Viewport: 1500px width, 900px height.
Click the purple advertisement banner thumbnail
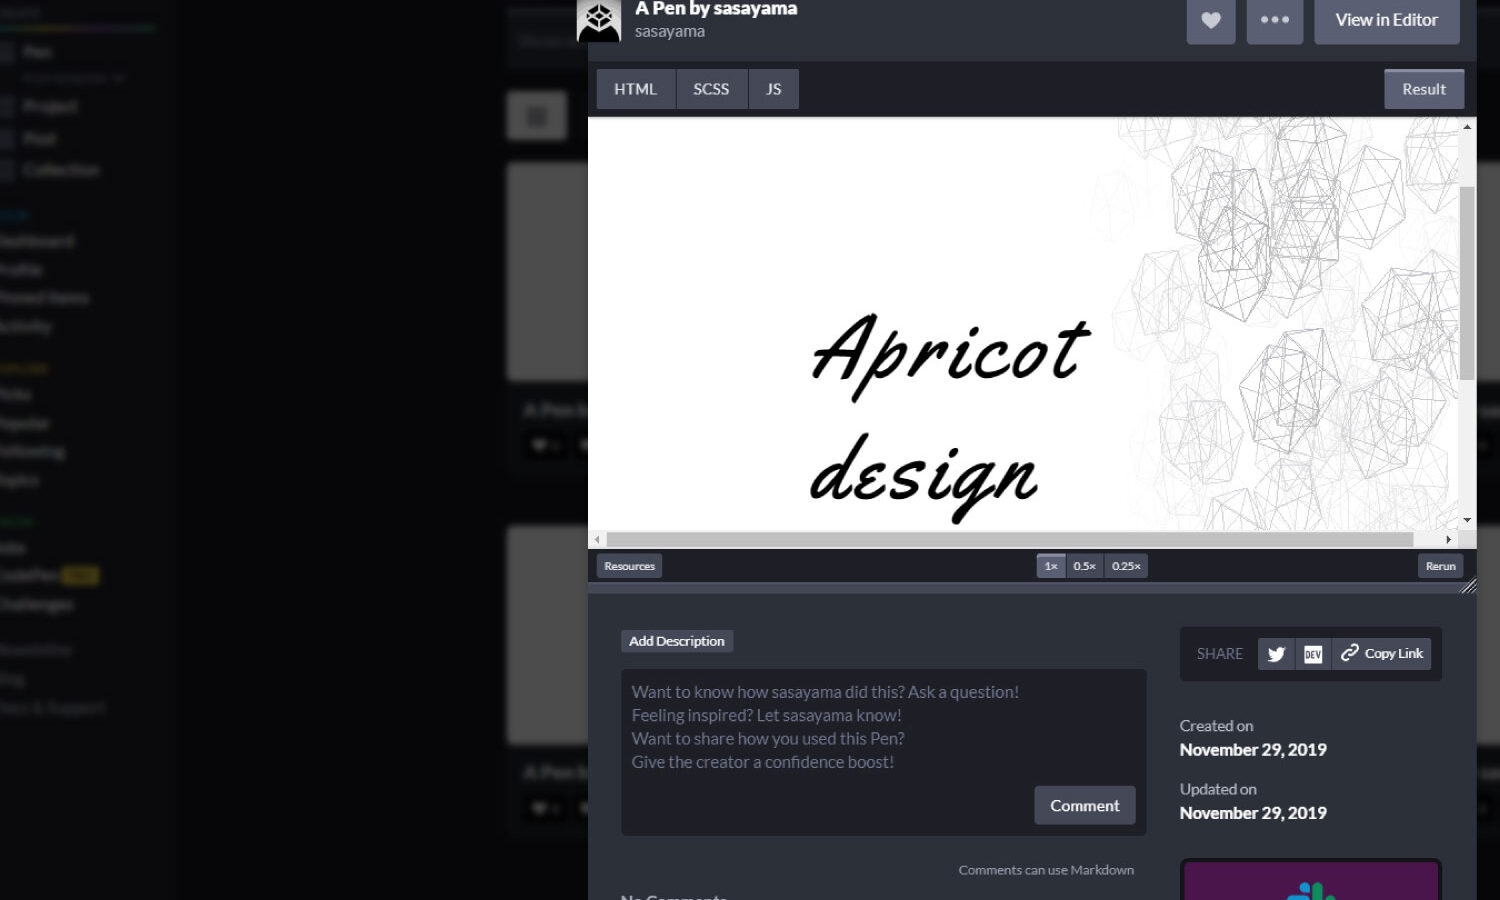1311,880
